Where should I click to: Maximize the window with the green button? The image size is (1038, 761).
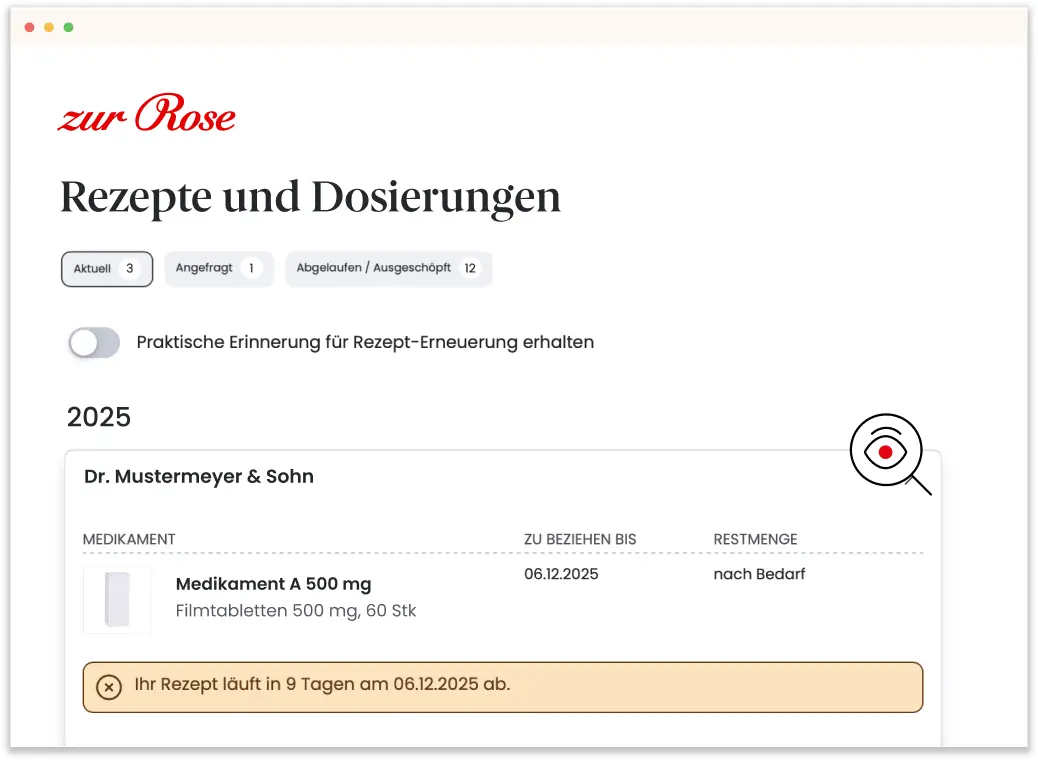click(68, 27)
